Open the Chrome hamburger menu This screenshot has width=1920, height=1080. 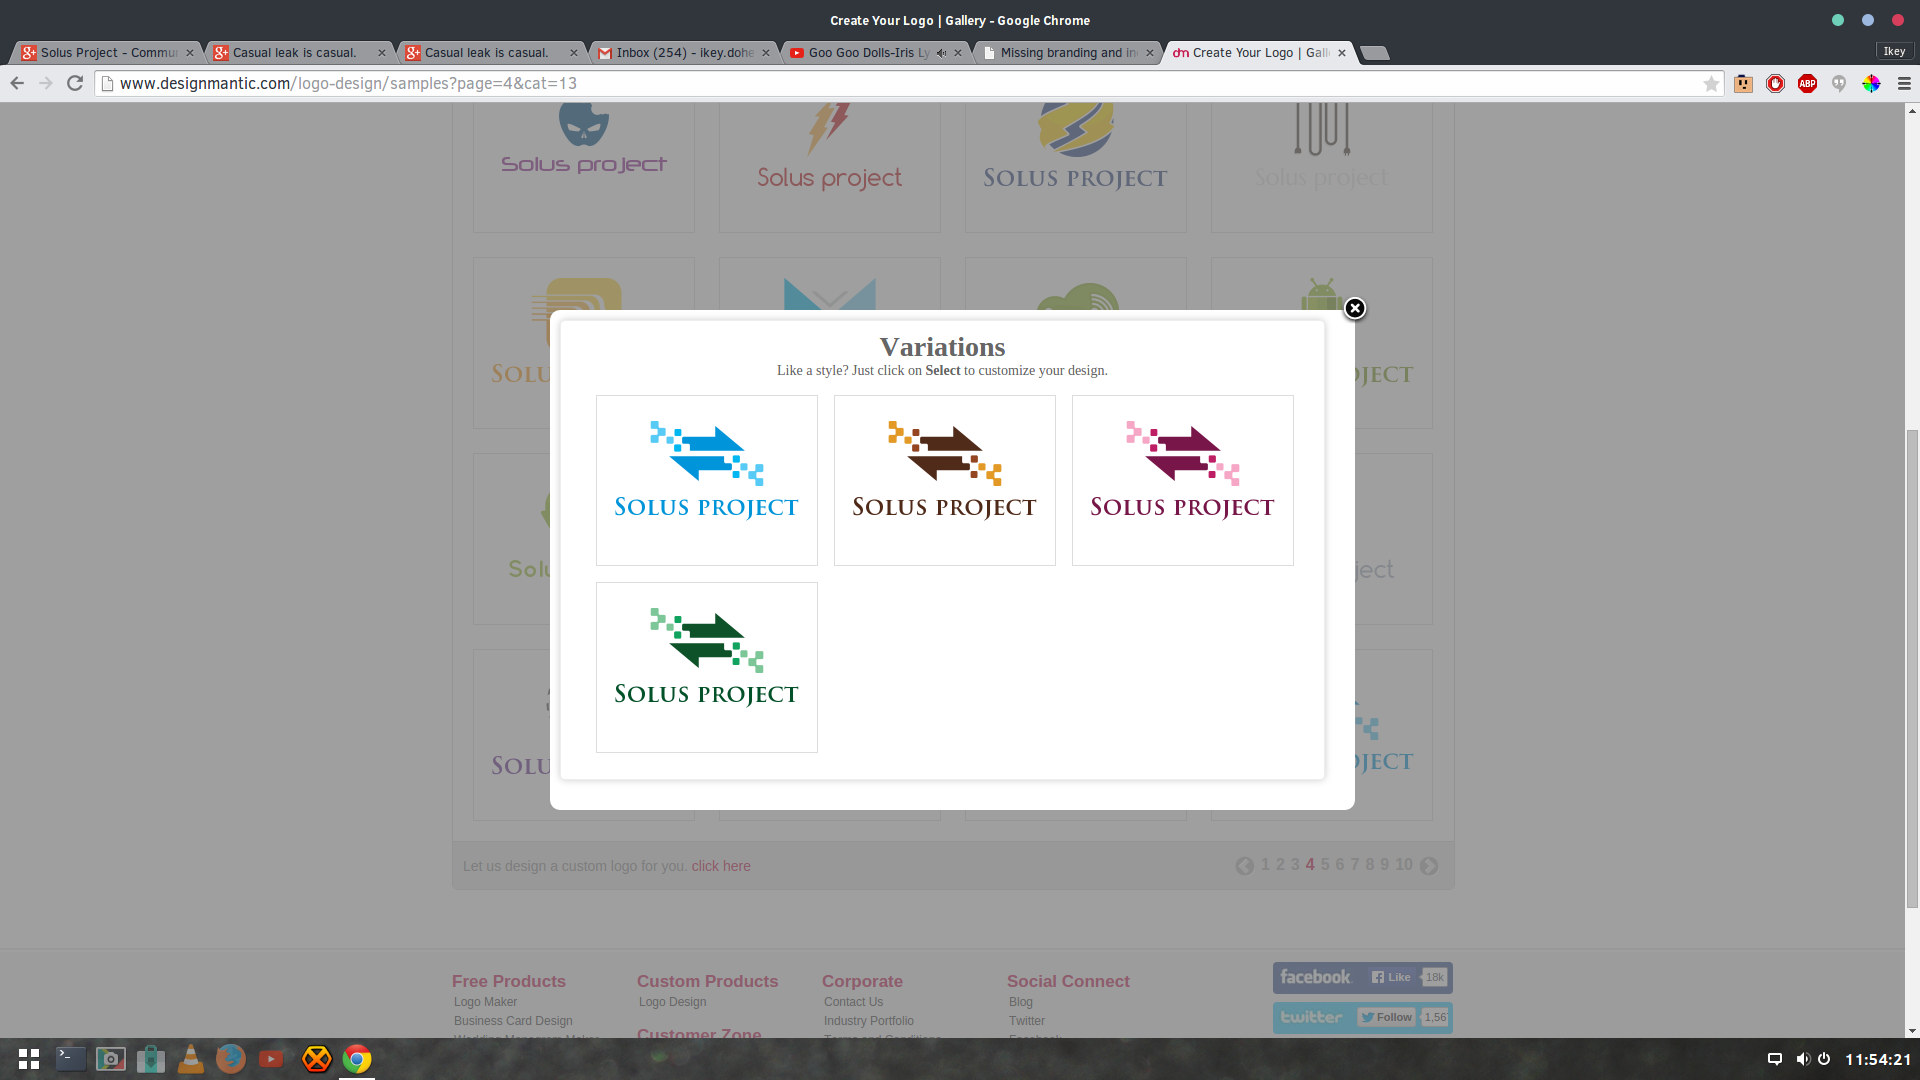click(x=1904, y=83)
